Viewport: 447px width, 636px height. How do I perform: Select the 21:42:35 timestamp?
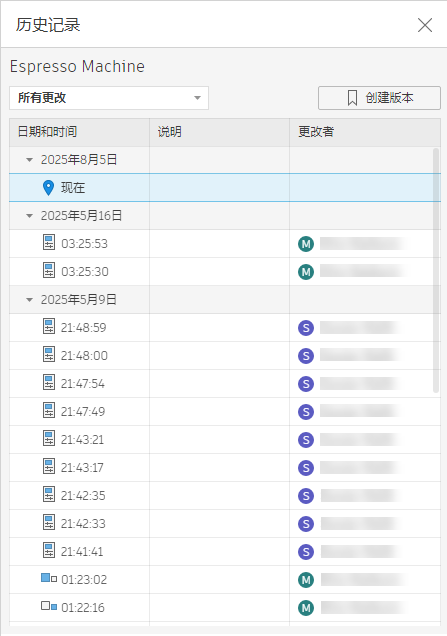(83, 496)
